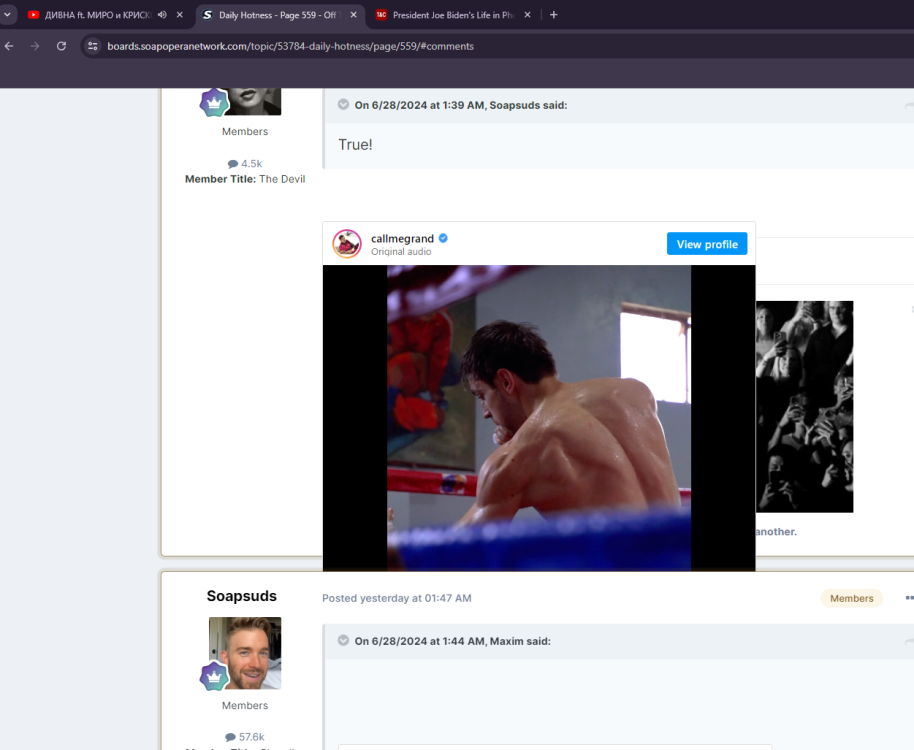The height and width of the screenshot is (750, 914).
Task: Click the address bar URL
Action: point(290,46)
